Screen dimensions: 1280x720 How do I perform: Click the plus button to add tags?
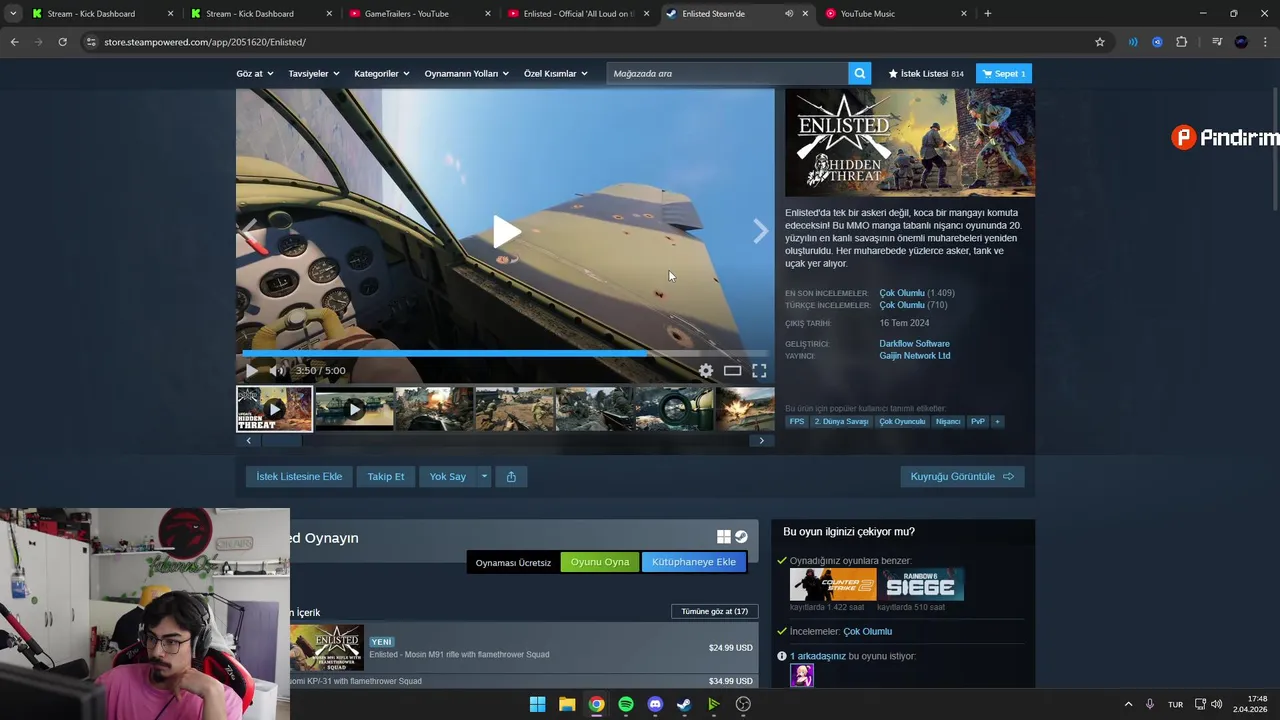pyautogui.click(x=997, y=421)
